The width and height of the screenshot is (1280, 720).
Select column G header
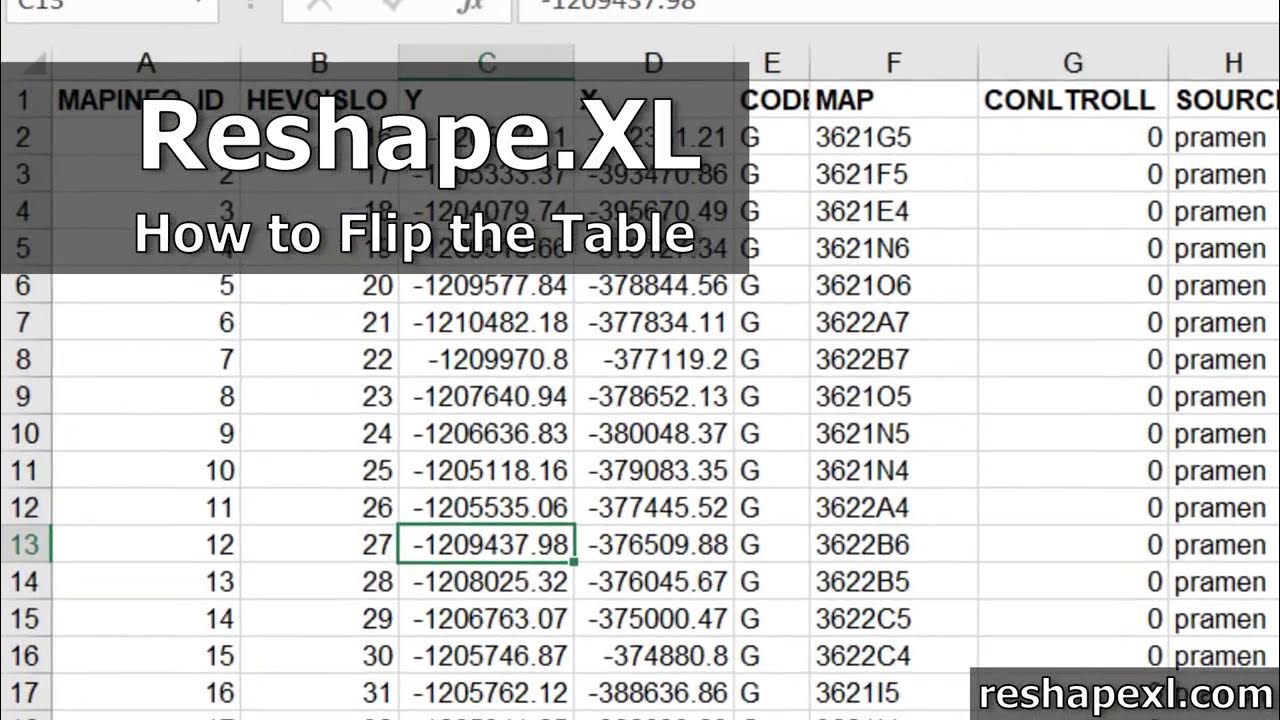[x=1073, y=63]
